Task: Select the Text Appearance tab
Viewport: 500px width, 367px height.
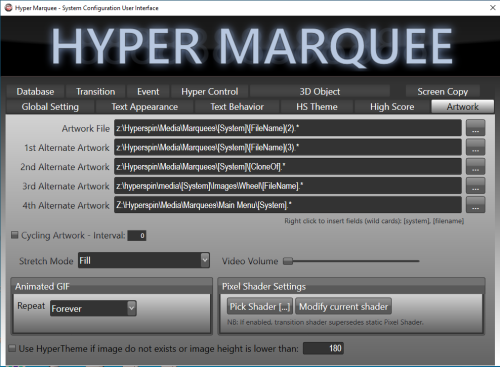Action: coord(145,107)
